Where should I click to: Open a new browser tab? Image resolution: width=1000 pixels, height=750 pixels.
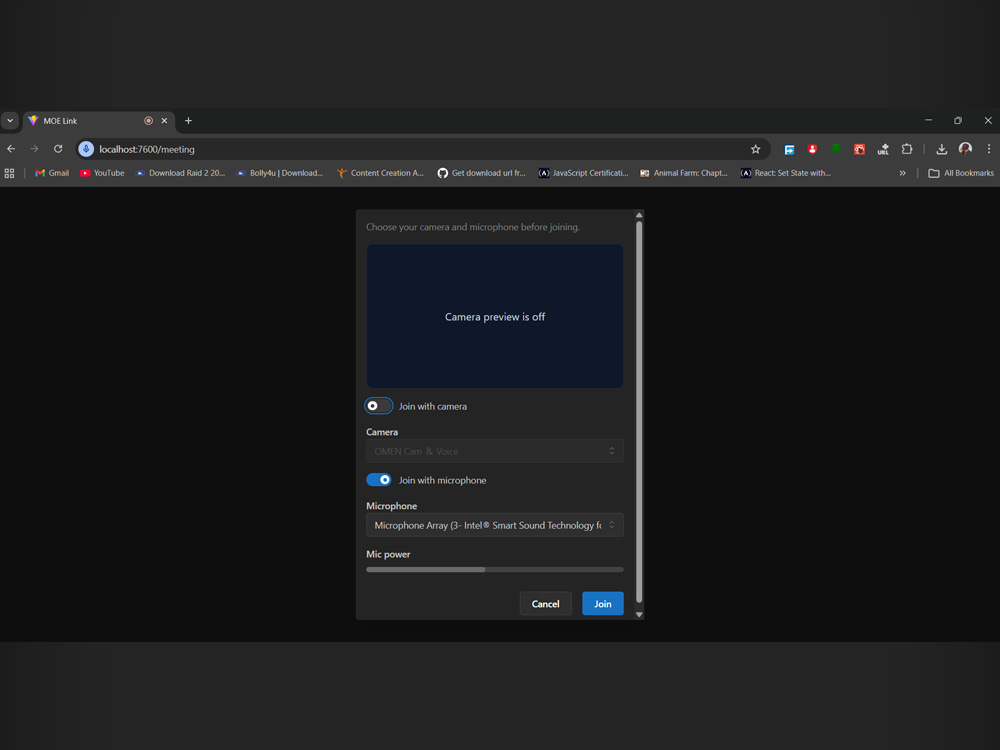[x=188, y=121]
